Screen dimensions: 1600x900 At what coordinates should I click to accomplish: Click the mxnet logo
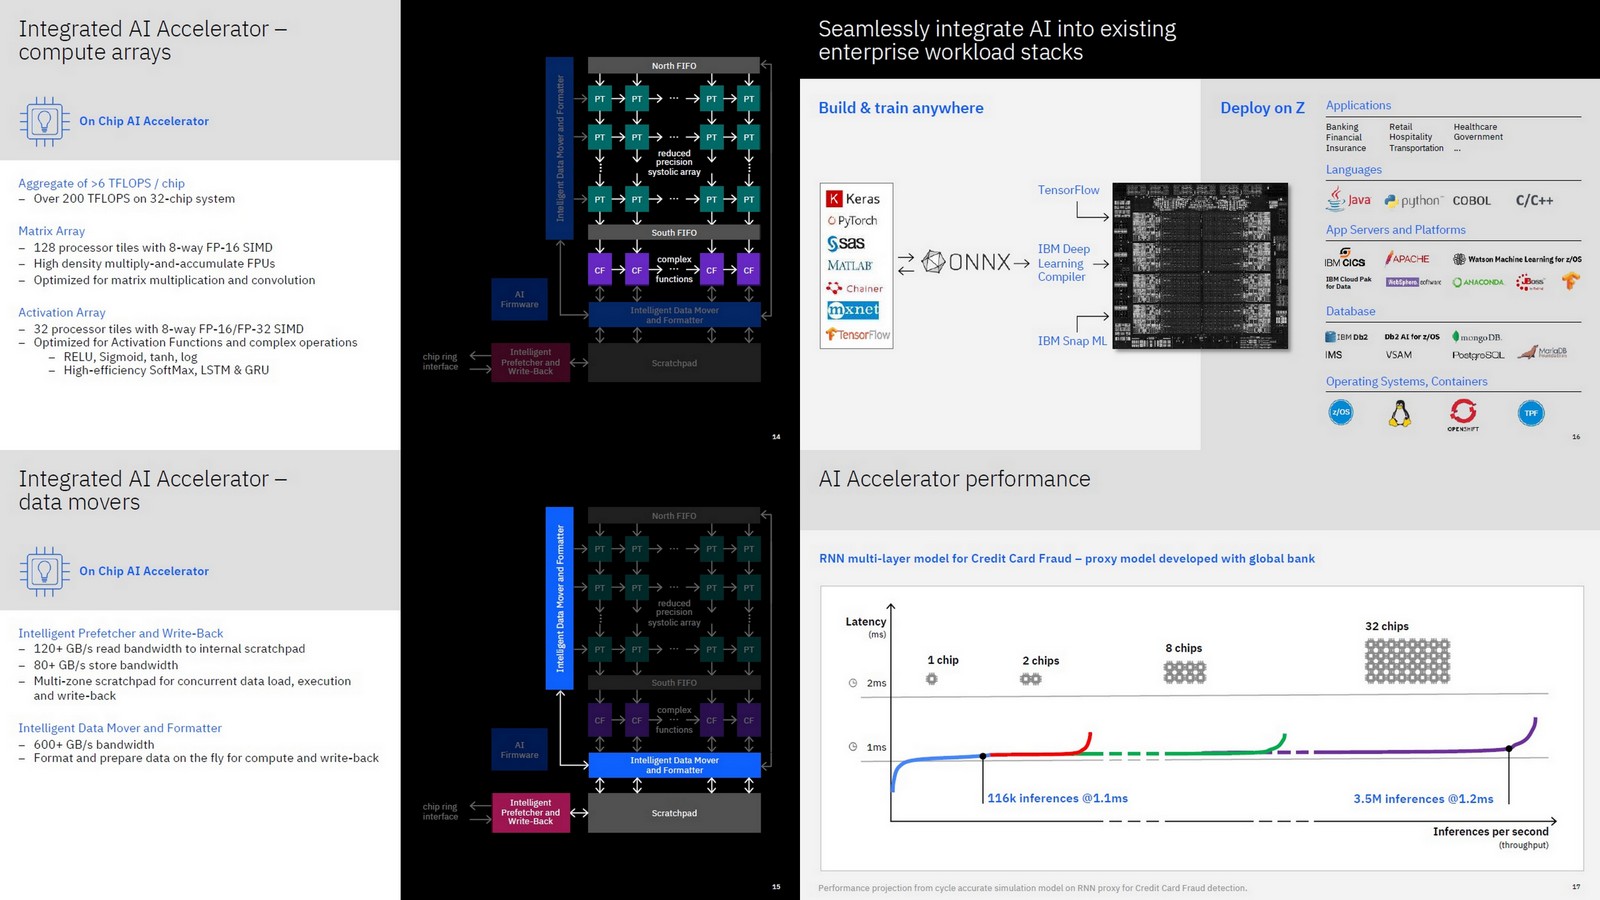(x=855, y=310)
